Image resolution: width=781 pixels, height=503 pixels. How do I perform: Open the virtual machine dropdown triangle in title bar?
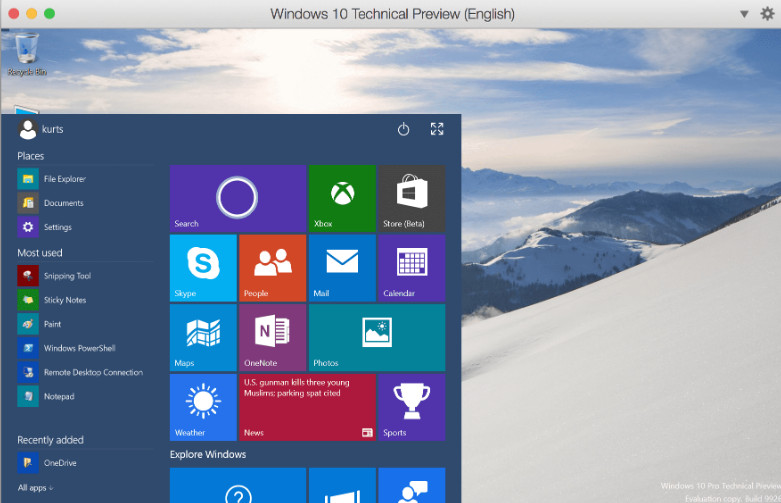[744, 14]
